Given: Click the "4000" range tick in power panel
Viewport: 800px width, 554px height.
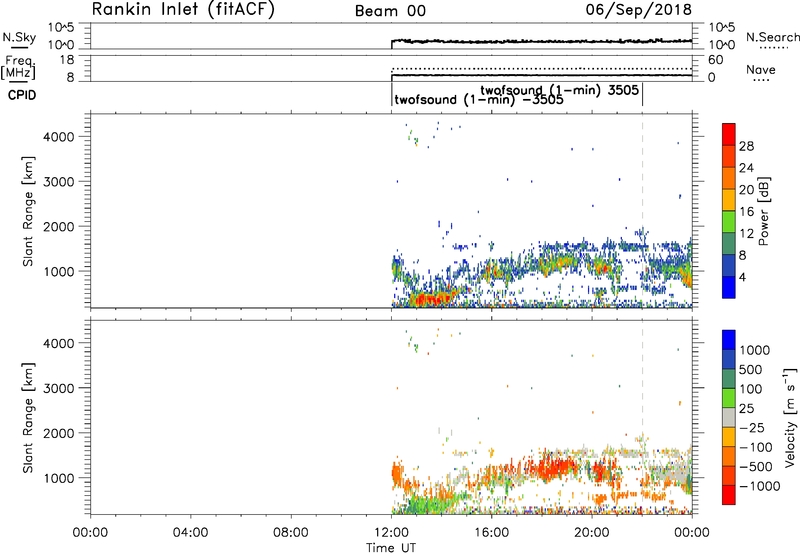Looking at the screenshot, I should point(59,137).
